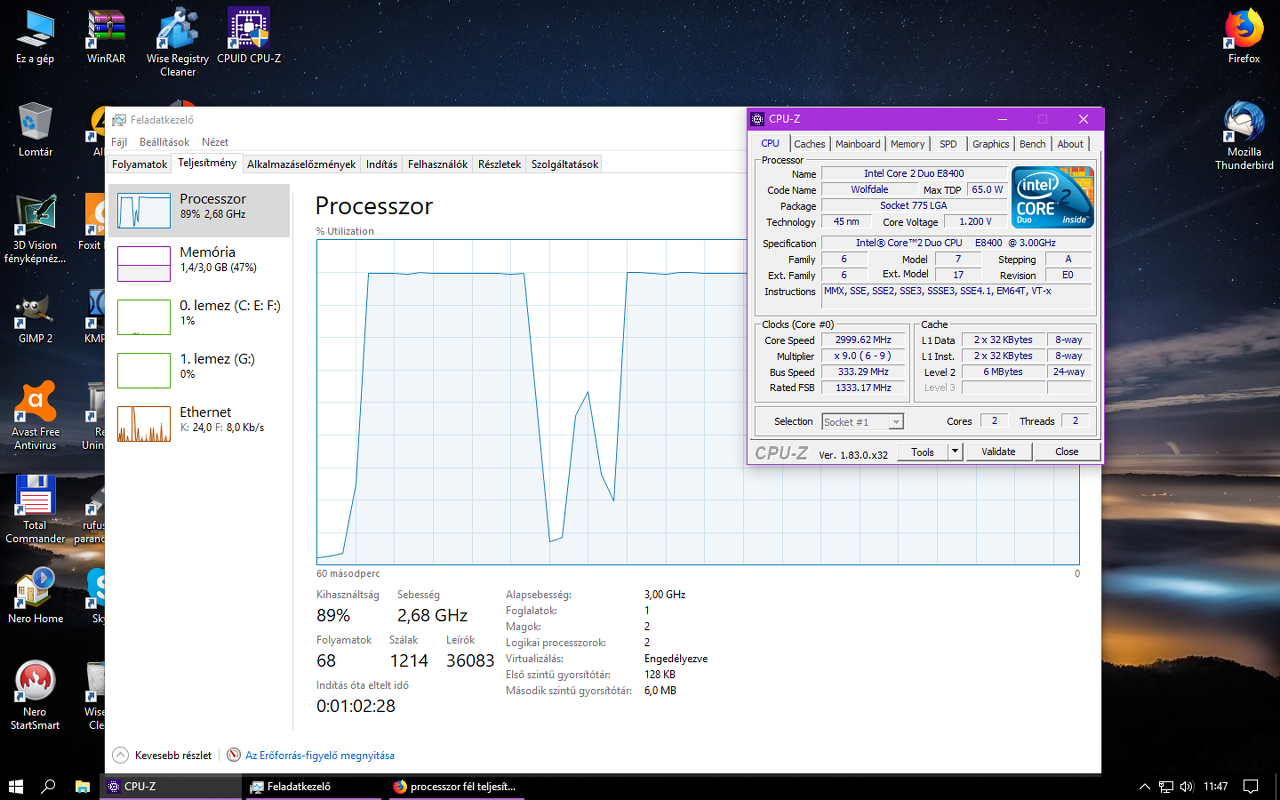Open the Az Erőforrás-figyelő megnyitása link
The image size is (1280, 800).
(x=320, y=756)
